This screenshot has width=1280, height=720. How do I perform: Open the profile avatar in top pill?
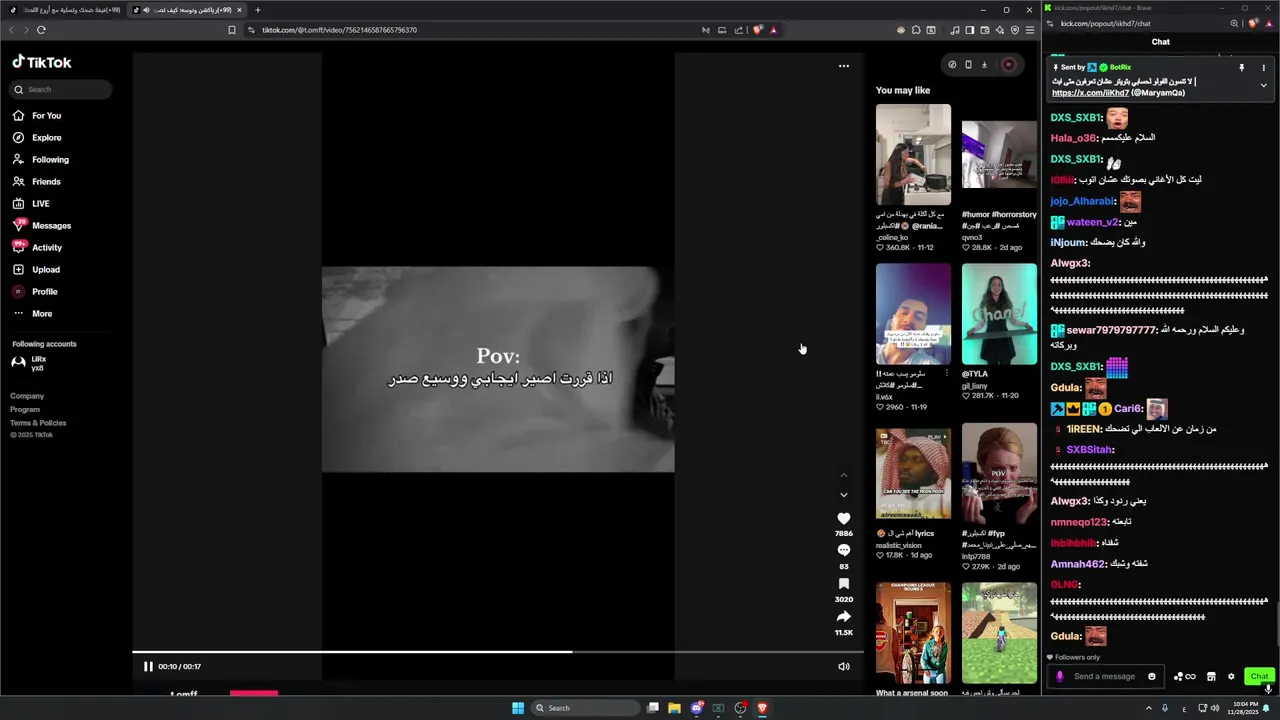(1008, 65)
